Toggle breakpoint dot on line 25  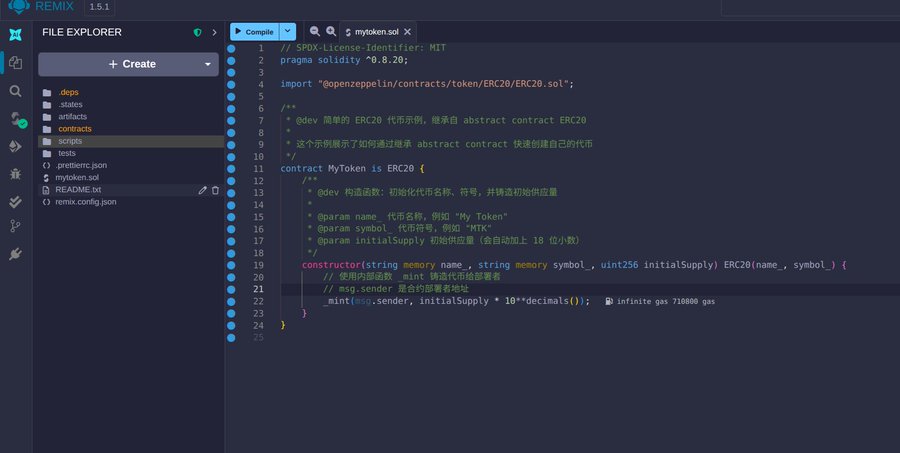[x=231, y=338]
